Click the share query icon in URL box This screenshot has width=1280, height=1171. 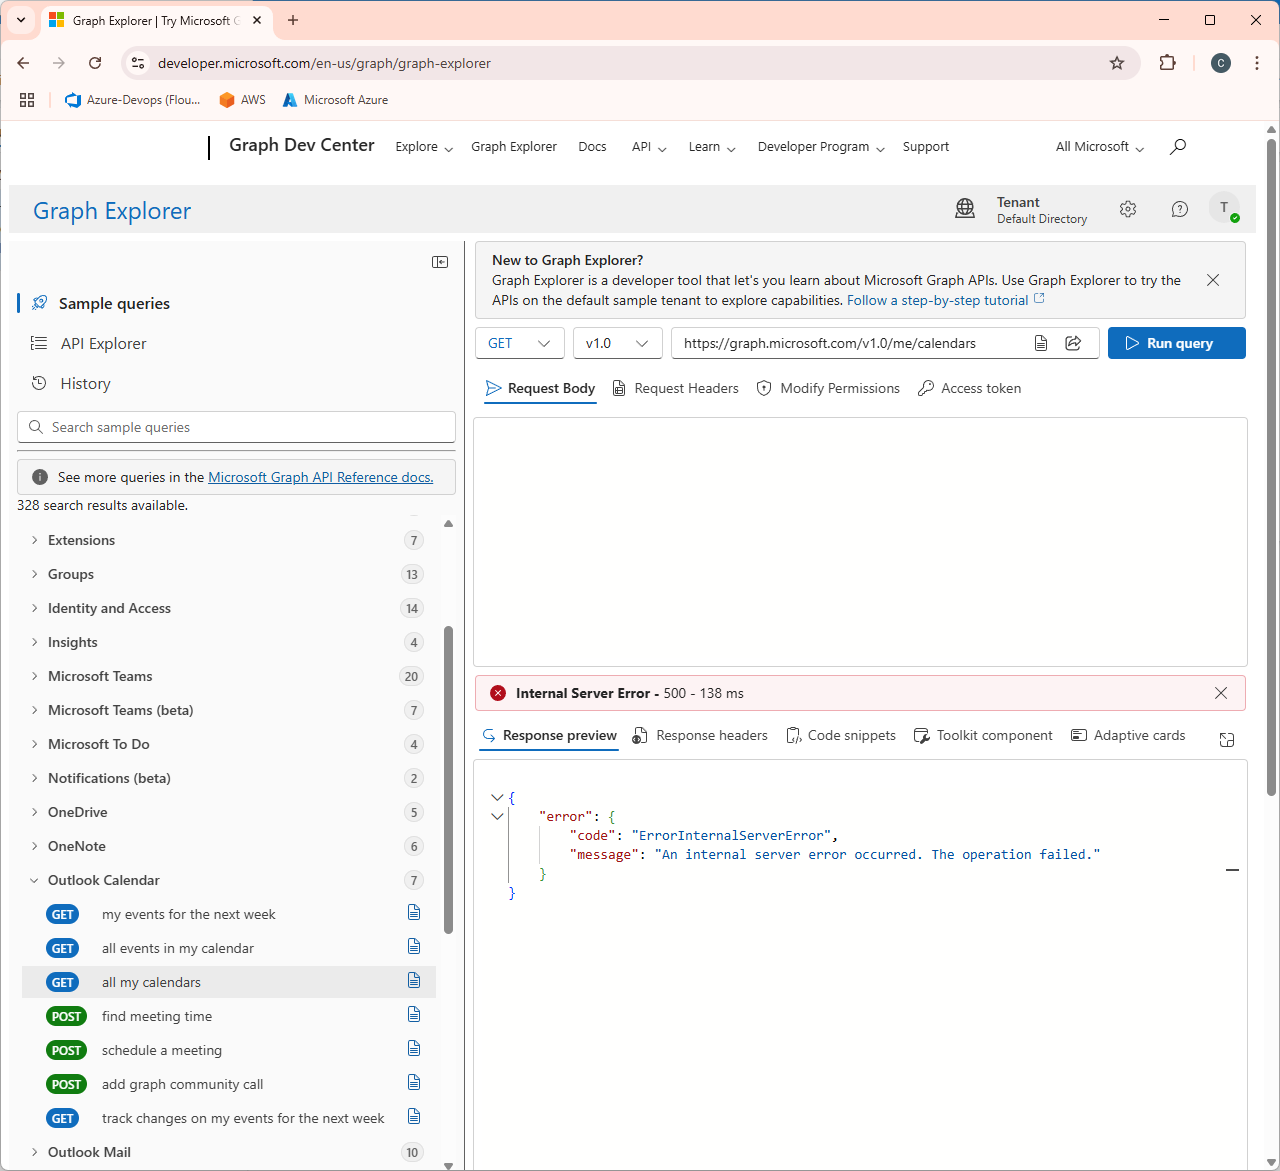pyautogui.click(x=1073, y=343)
